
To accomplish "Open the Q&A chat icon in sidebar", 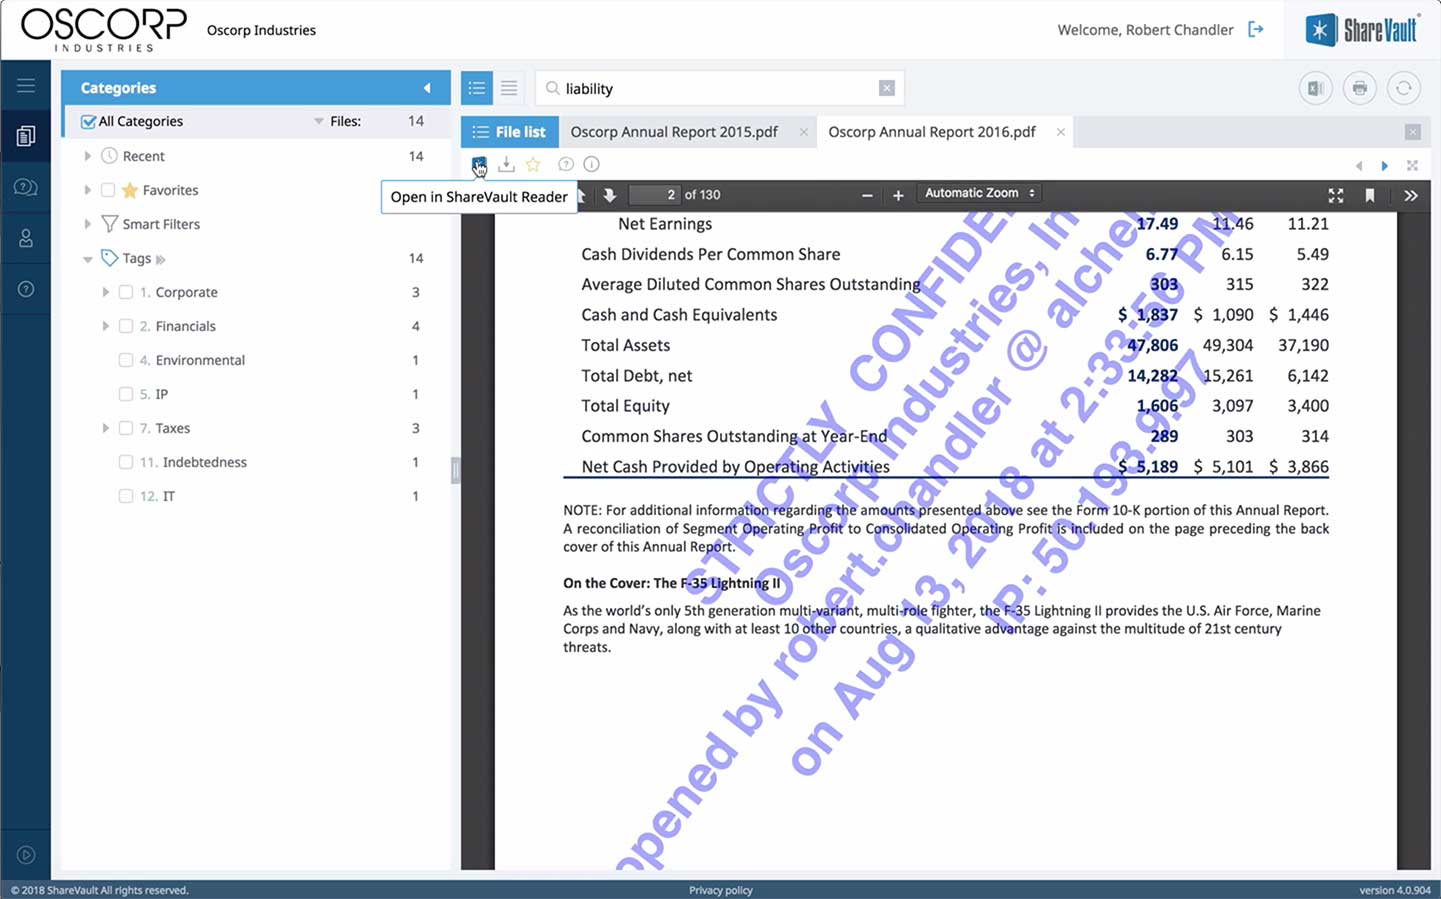I will 26,187.
